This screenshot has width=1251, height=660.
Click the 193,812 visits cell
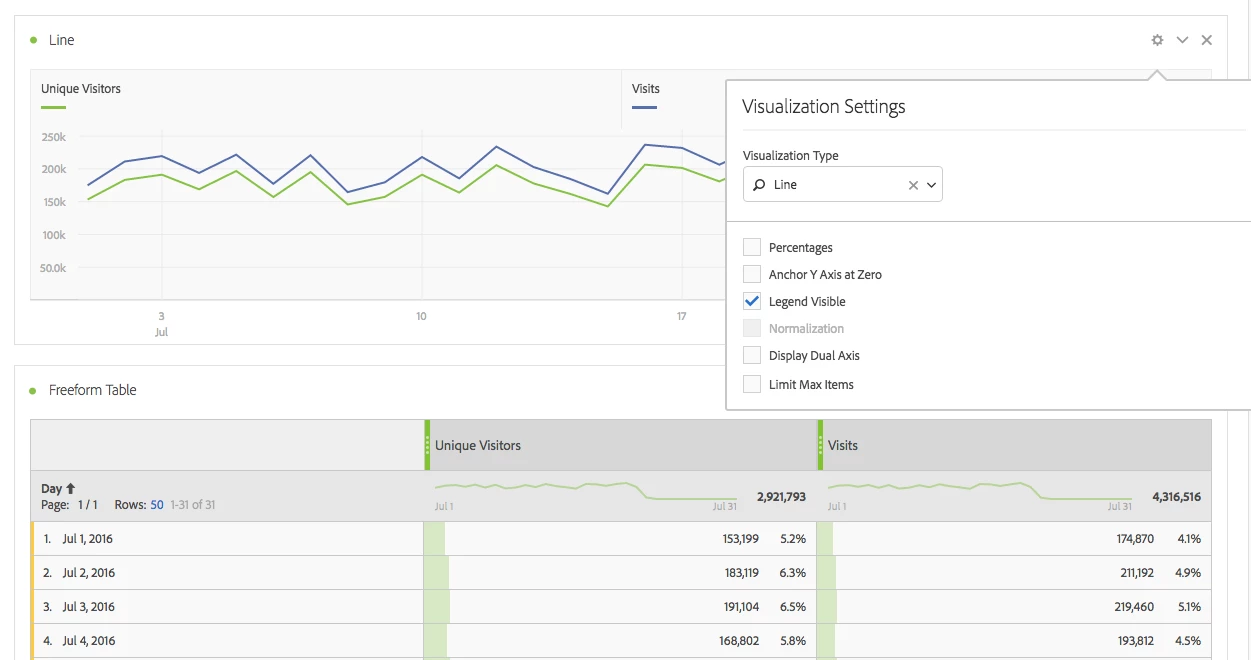pos(1136,641)
